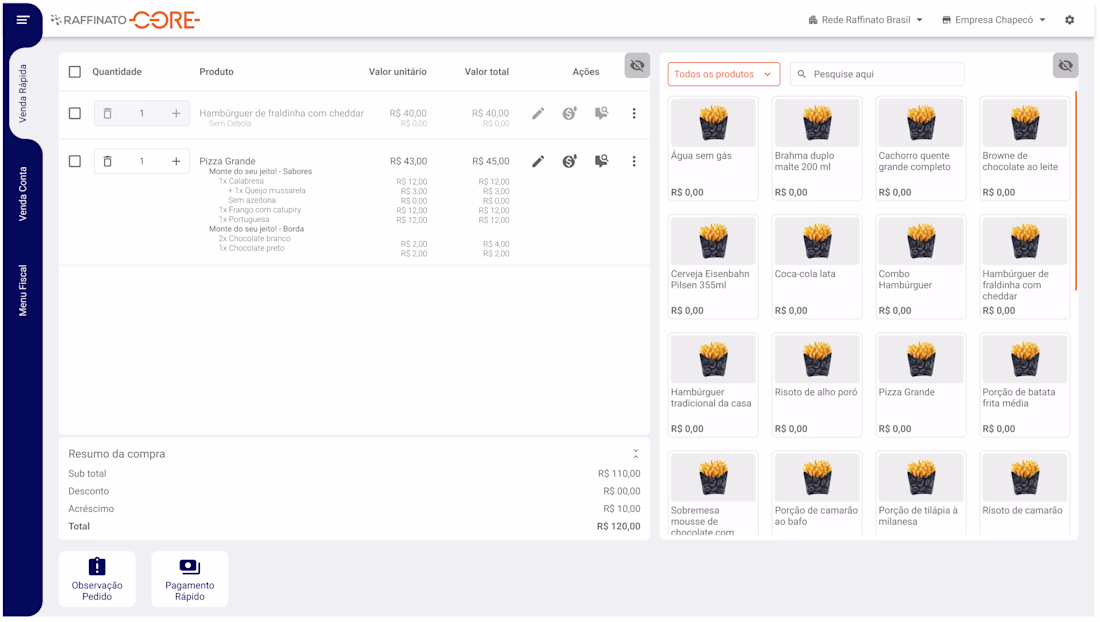Hide the order list panel
Screen dimensions: 1100x622
tap(637, 65)
